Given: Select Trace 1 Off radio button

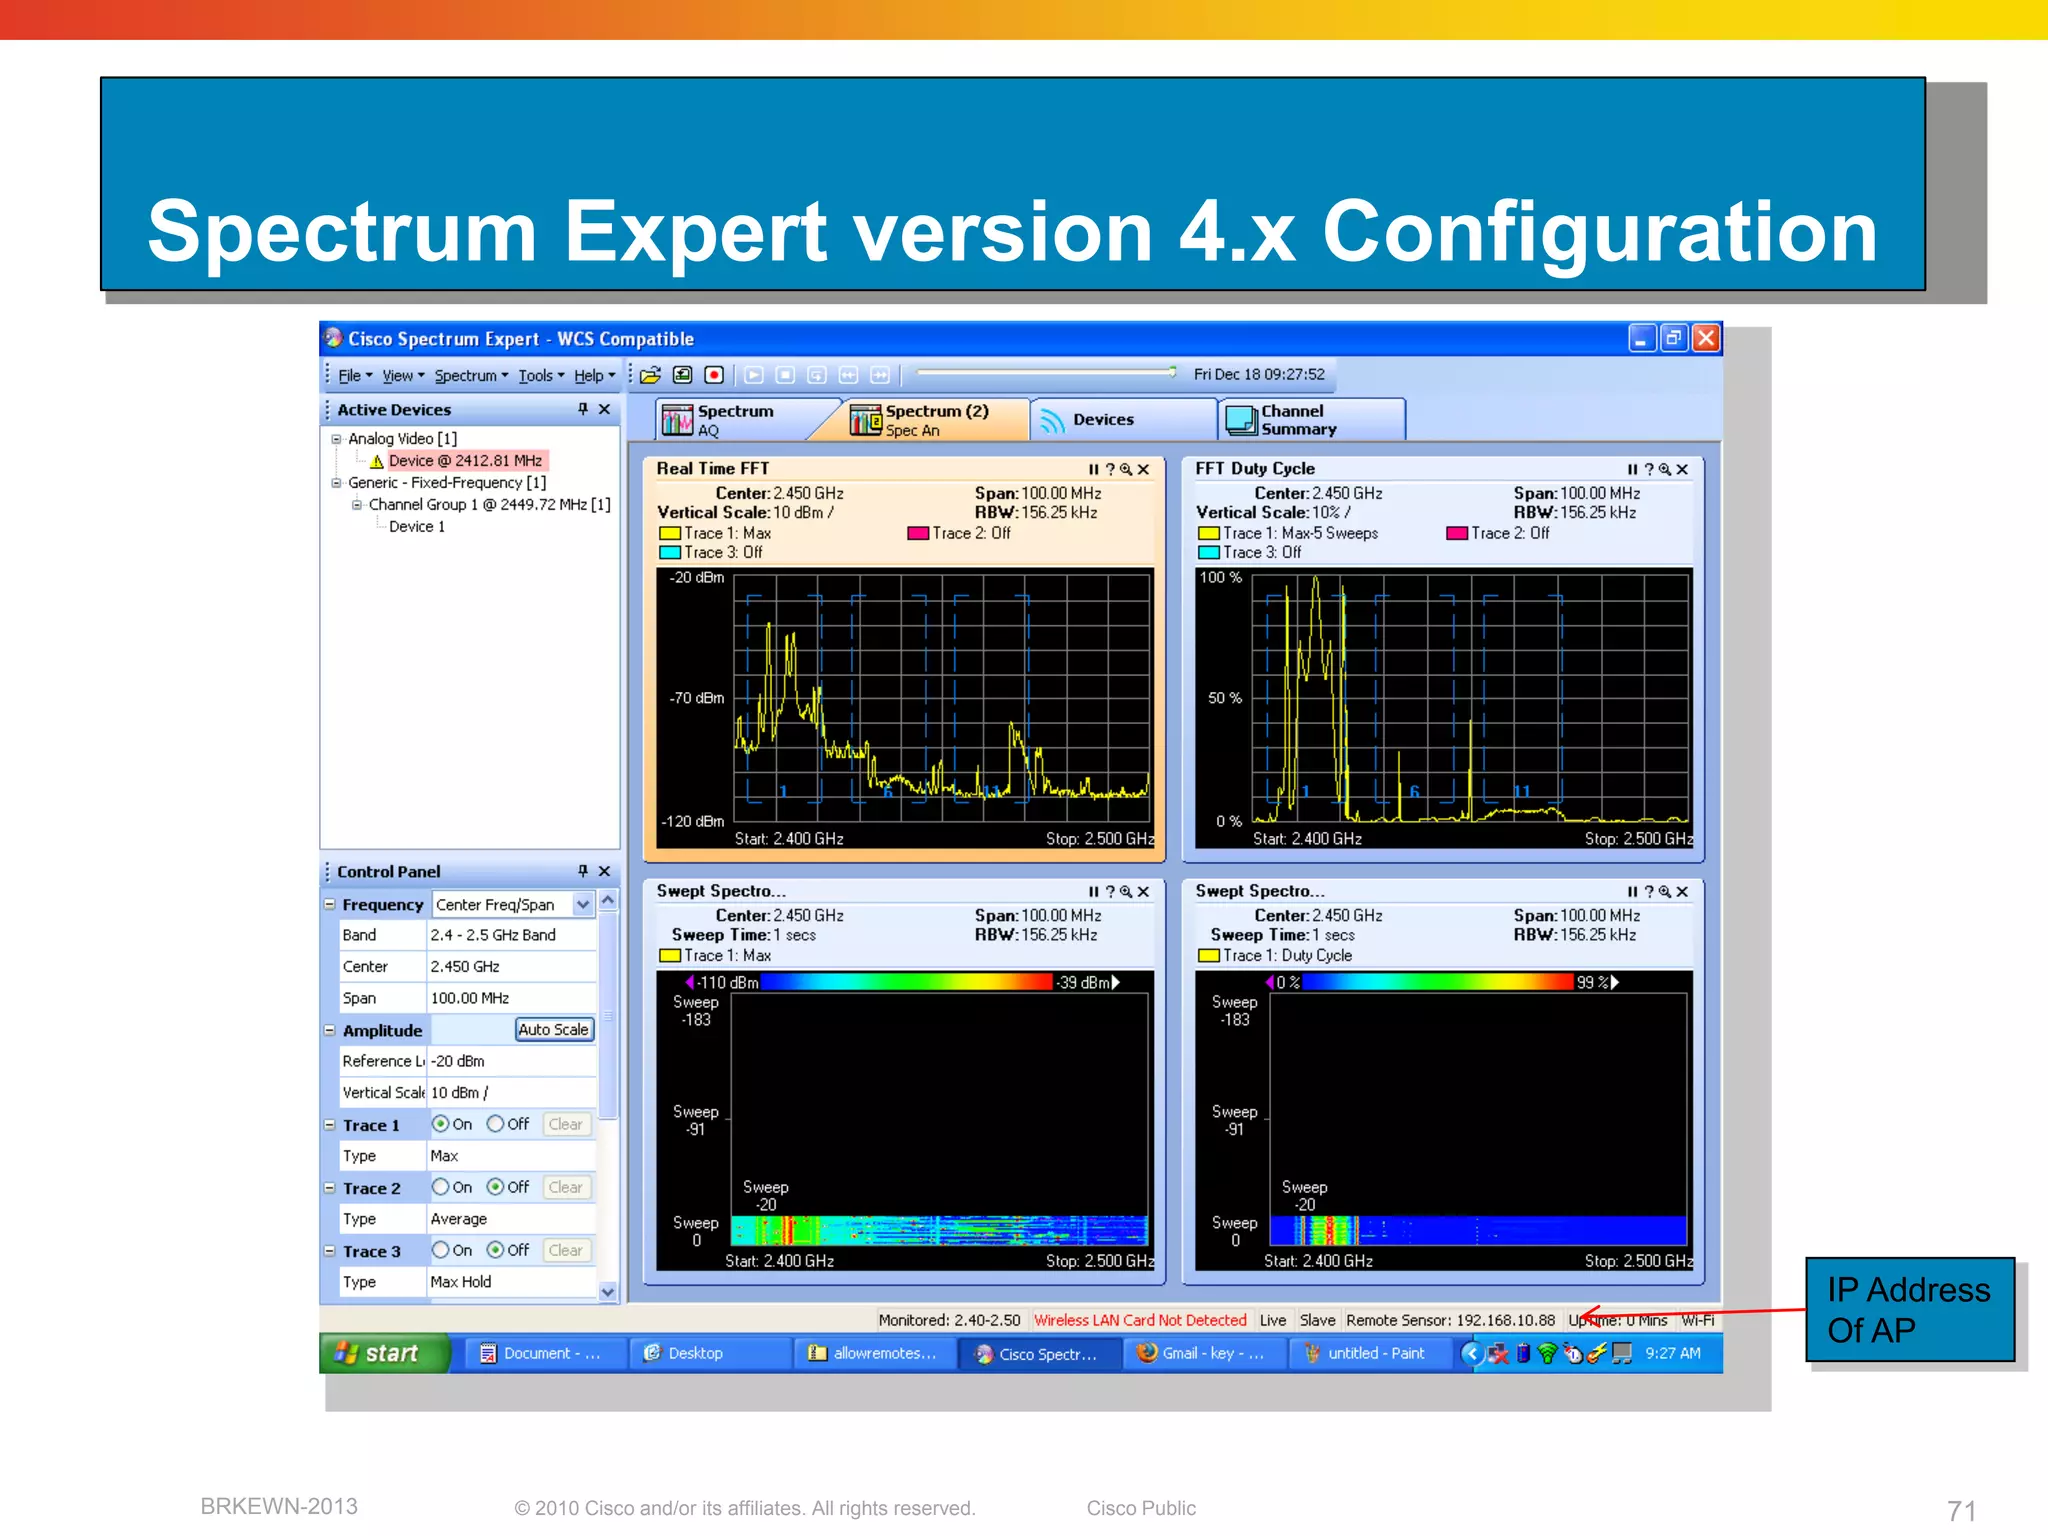Looking at the screenshot, I should (495, 1124).
